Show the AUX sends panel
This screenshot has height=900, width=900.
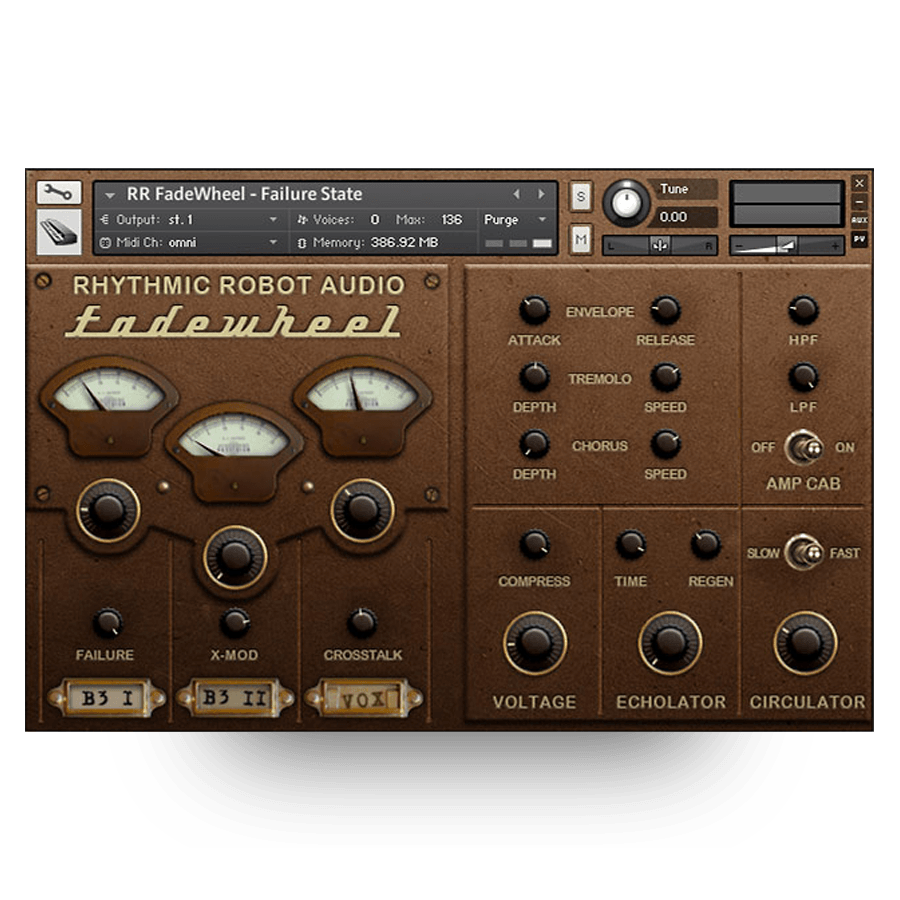coord(859,220)
